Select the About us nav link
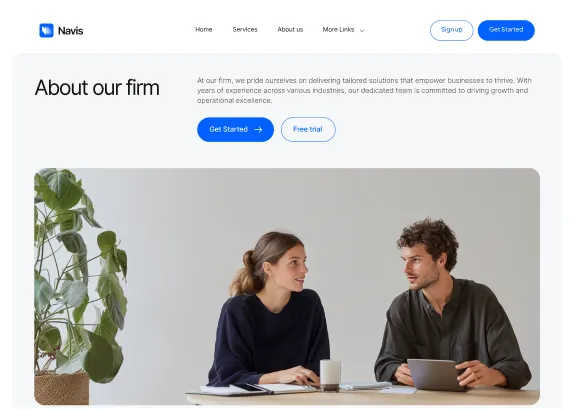576x410 pixels. (290, 30)
